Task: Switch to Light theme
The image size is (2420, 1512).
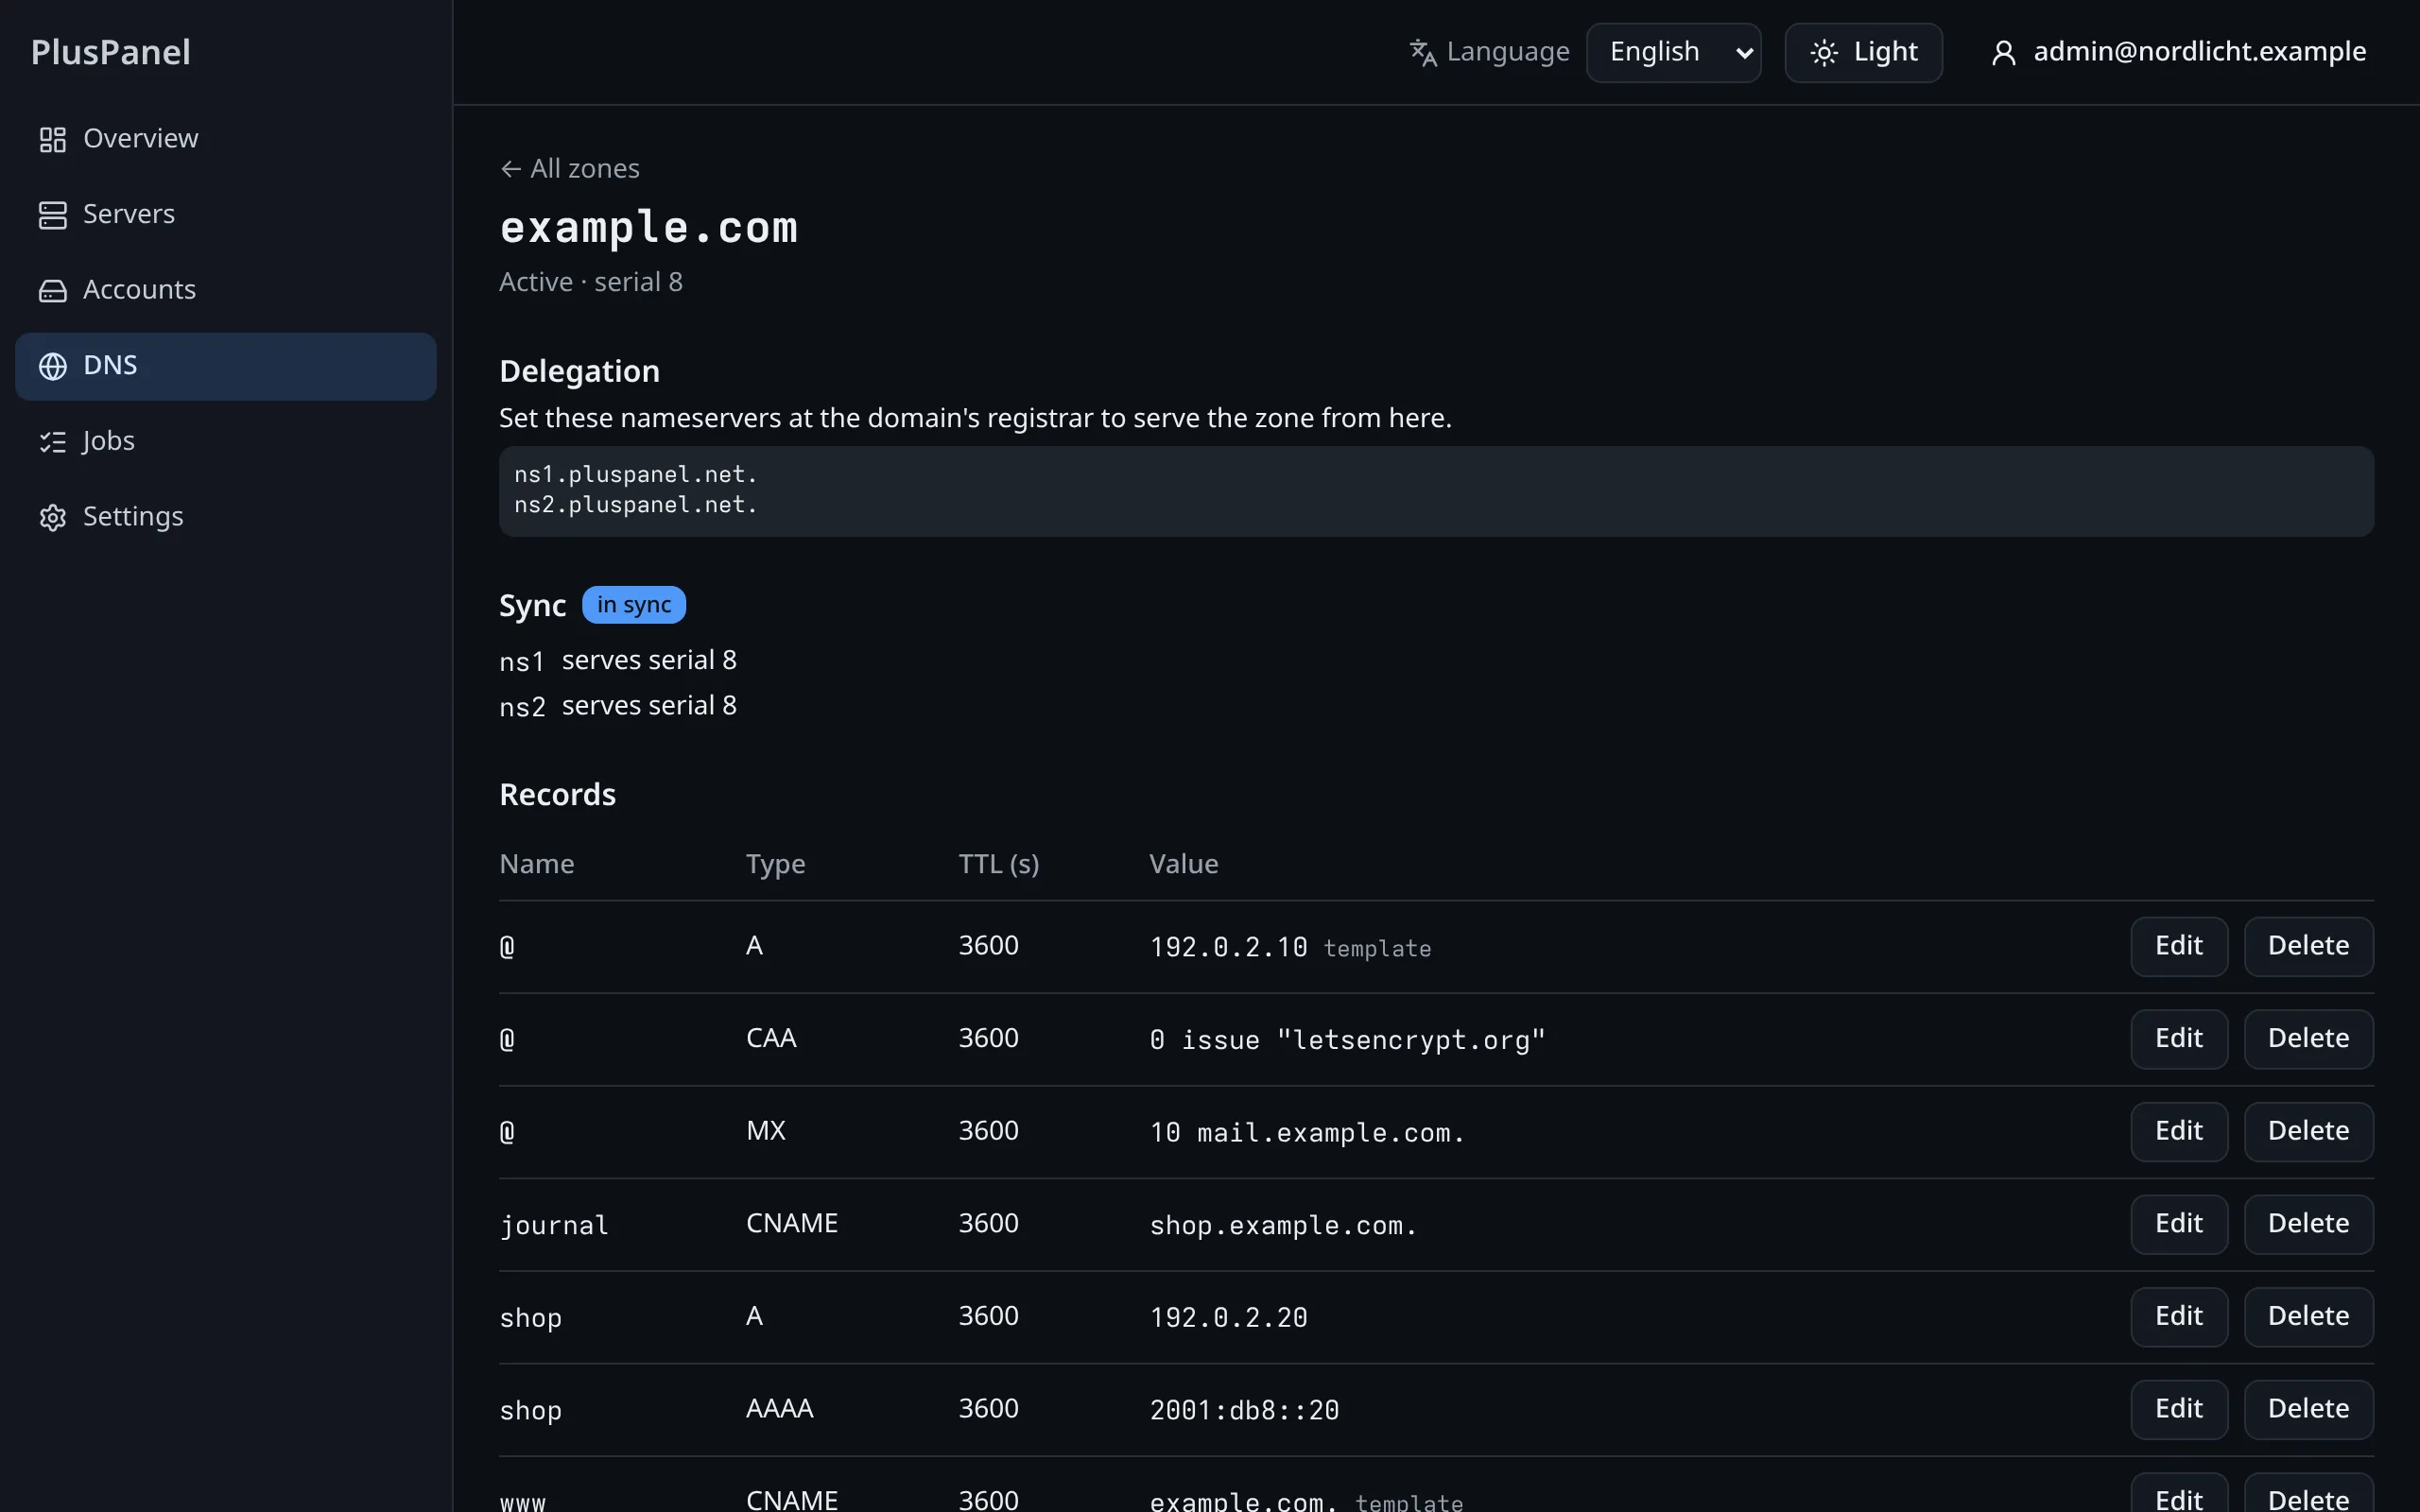Action: (x=1863, y=52)
